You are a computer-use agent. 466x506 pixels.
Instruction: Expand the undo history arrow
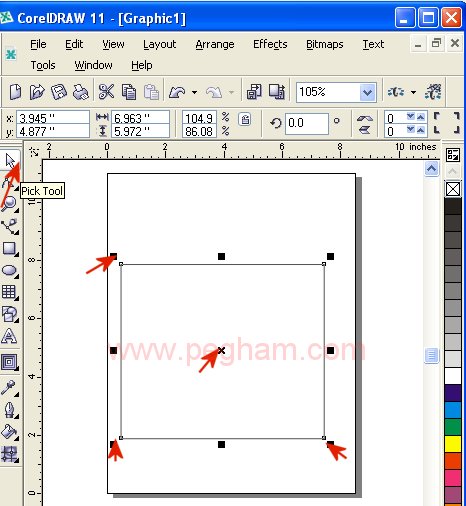pyautogui.click(x=194, y=92)
